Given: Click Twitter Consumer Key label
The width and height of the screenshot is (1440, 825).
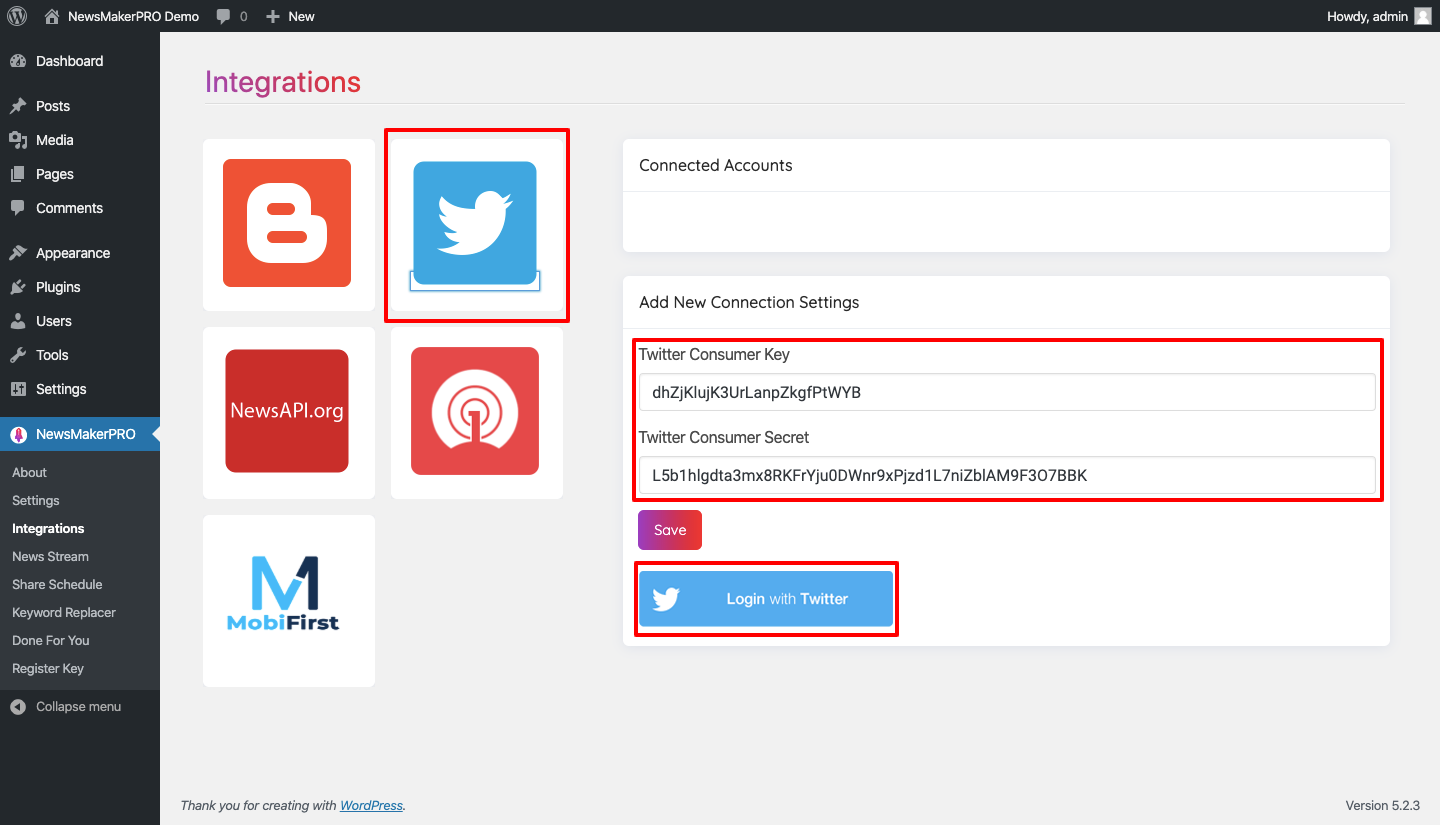Looking at the screenshot, I should [714, 354].
